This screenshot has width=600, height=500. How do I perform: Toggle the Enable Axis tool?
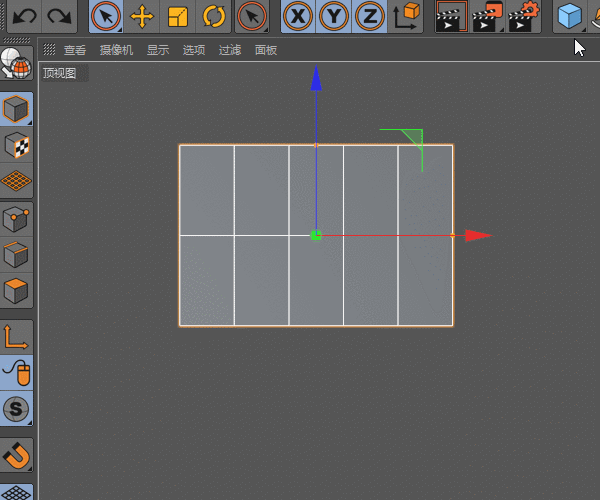[x=16, y=337]
